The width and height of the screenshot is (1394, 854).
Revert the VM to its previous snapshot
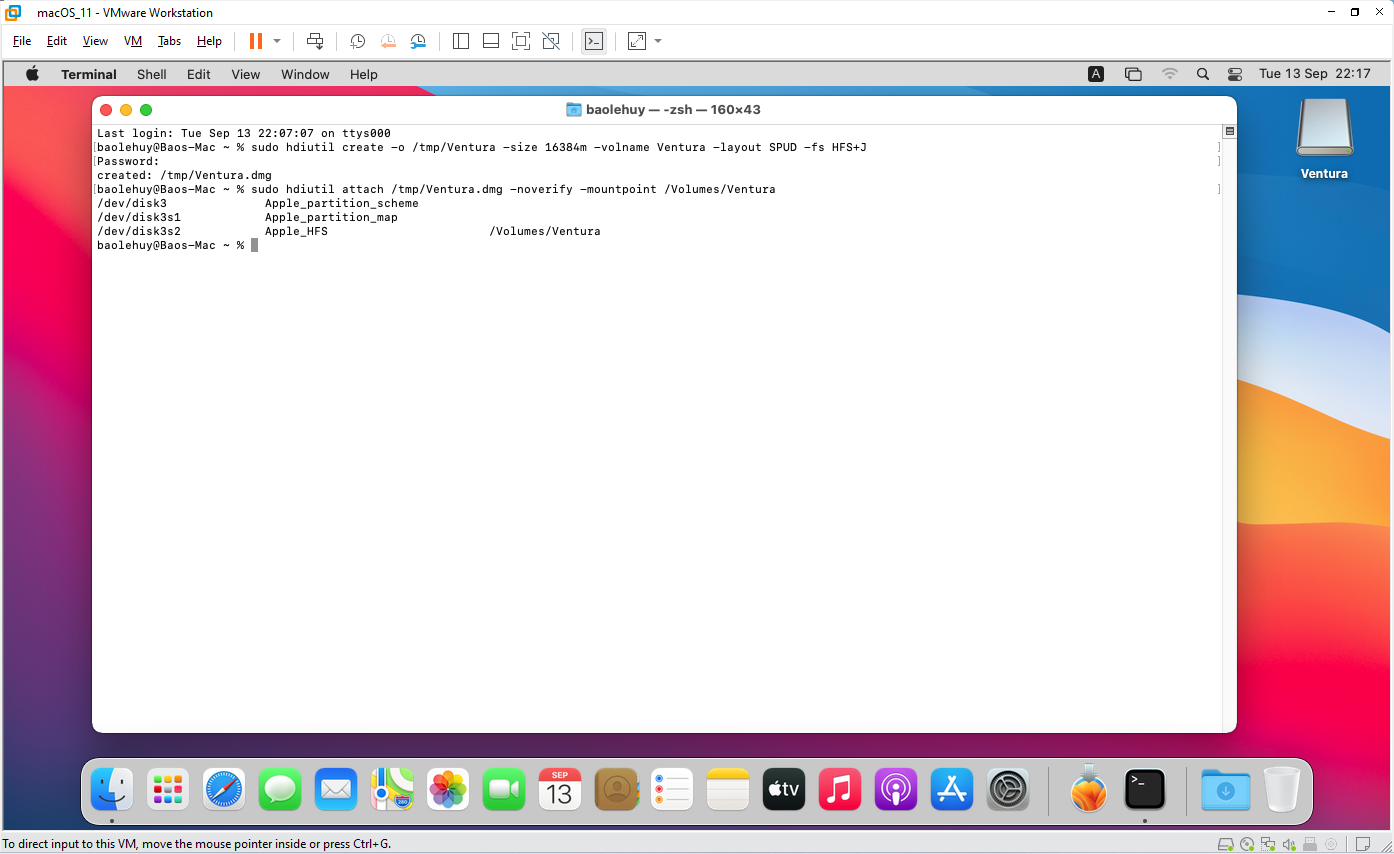[388, 41]
